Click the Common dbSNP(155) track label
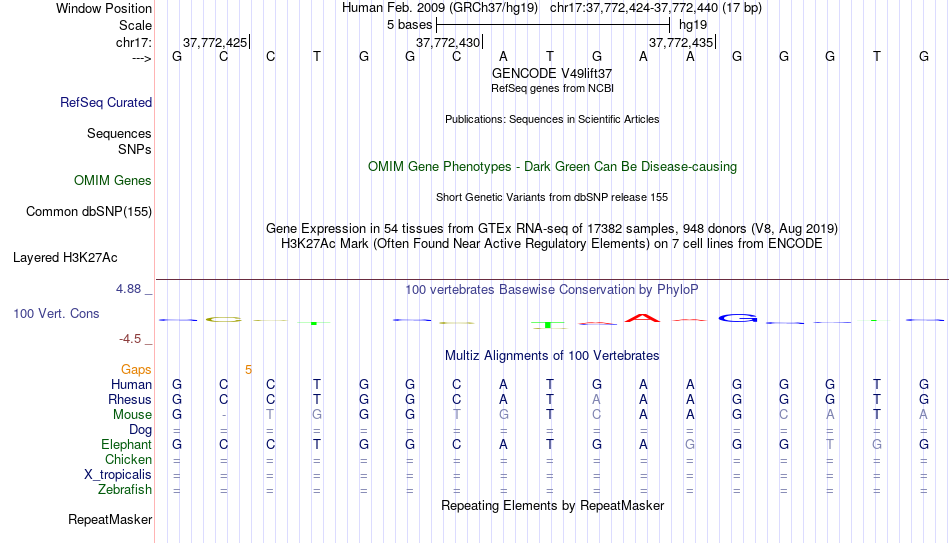The image size is (950, 543). pos(88,212)
